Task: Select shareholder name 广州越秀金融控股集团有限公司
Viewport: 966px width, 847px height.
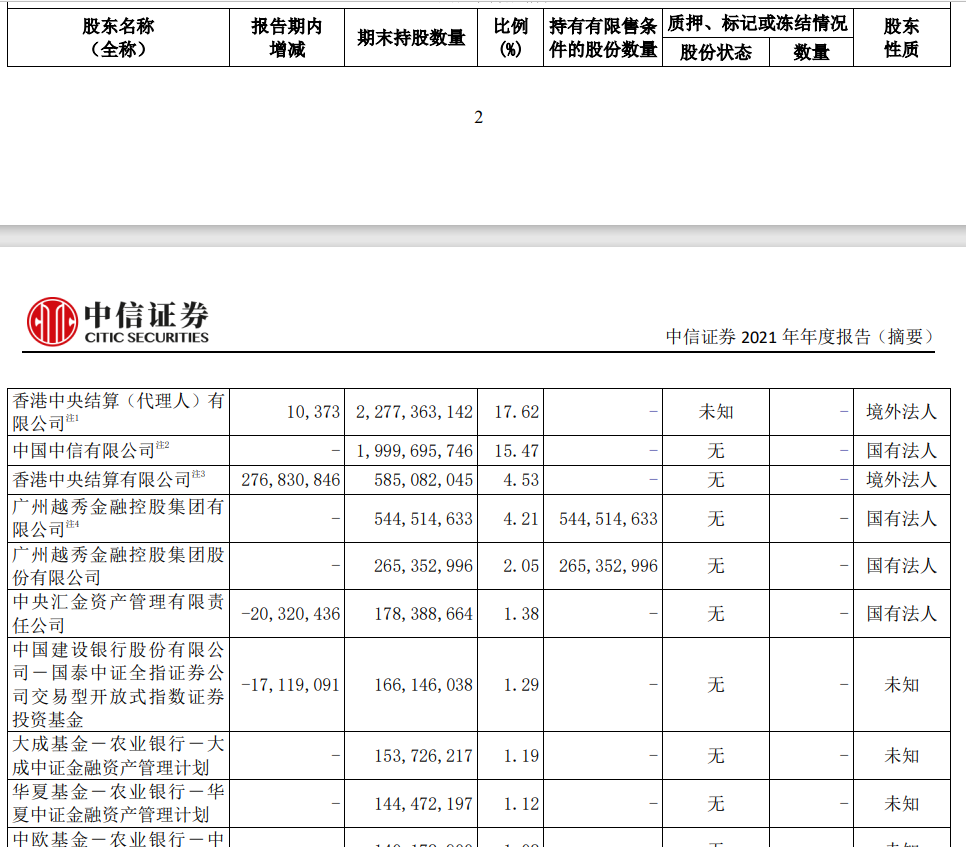Action: coord(118,518)
